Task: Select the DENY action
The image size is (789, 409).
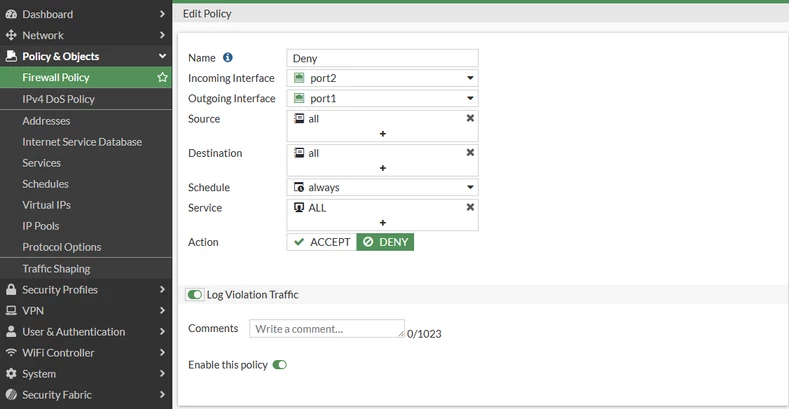Action: tap(385, 242)
